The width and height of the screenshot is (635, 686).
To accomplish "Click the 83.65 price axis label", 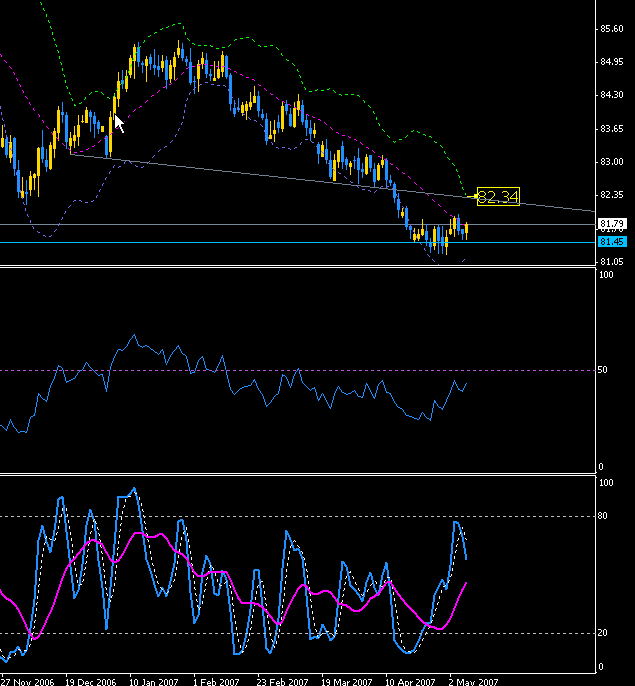I will pos(612,129).
